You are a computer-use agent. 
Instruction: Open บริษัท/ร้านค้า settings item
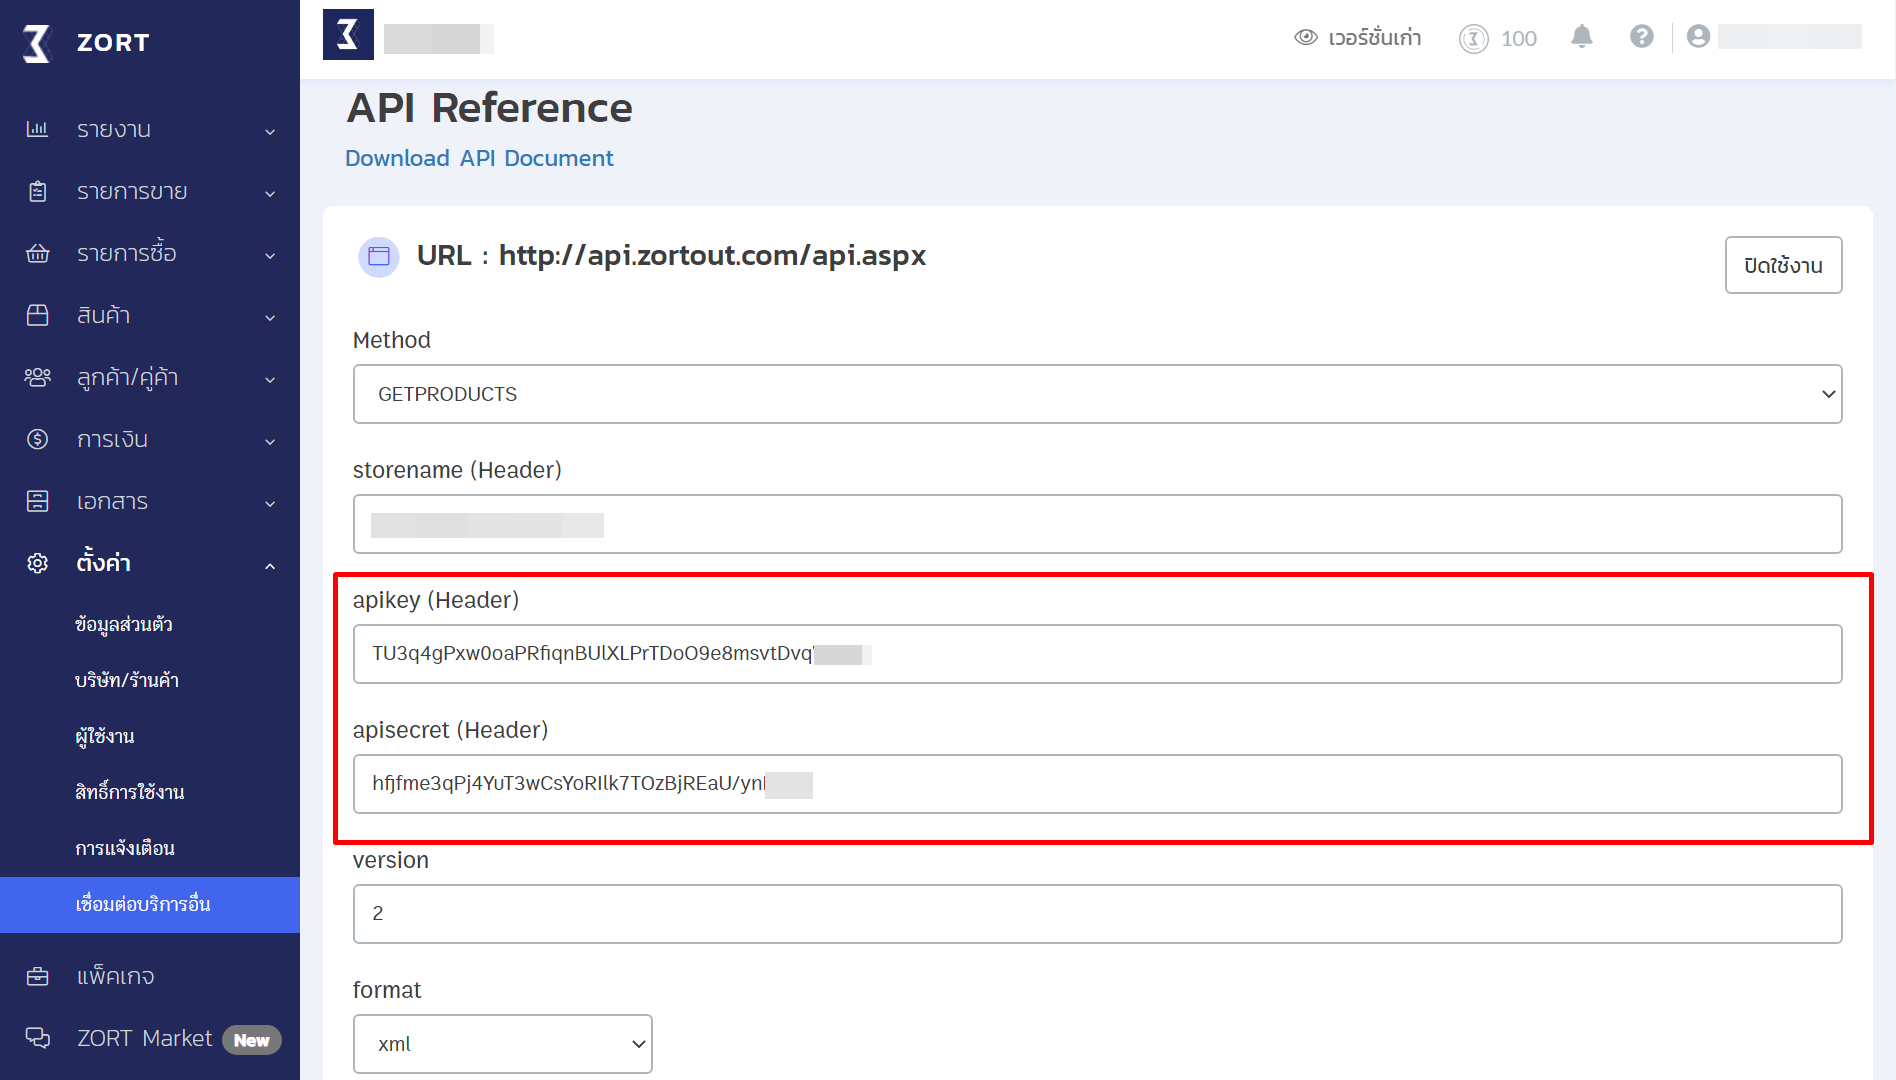point(127,680)
